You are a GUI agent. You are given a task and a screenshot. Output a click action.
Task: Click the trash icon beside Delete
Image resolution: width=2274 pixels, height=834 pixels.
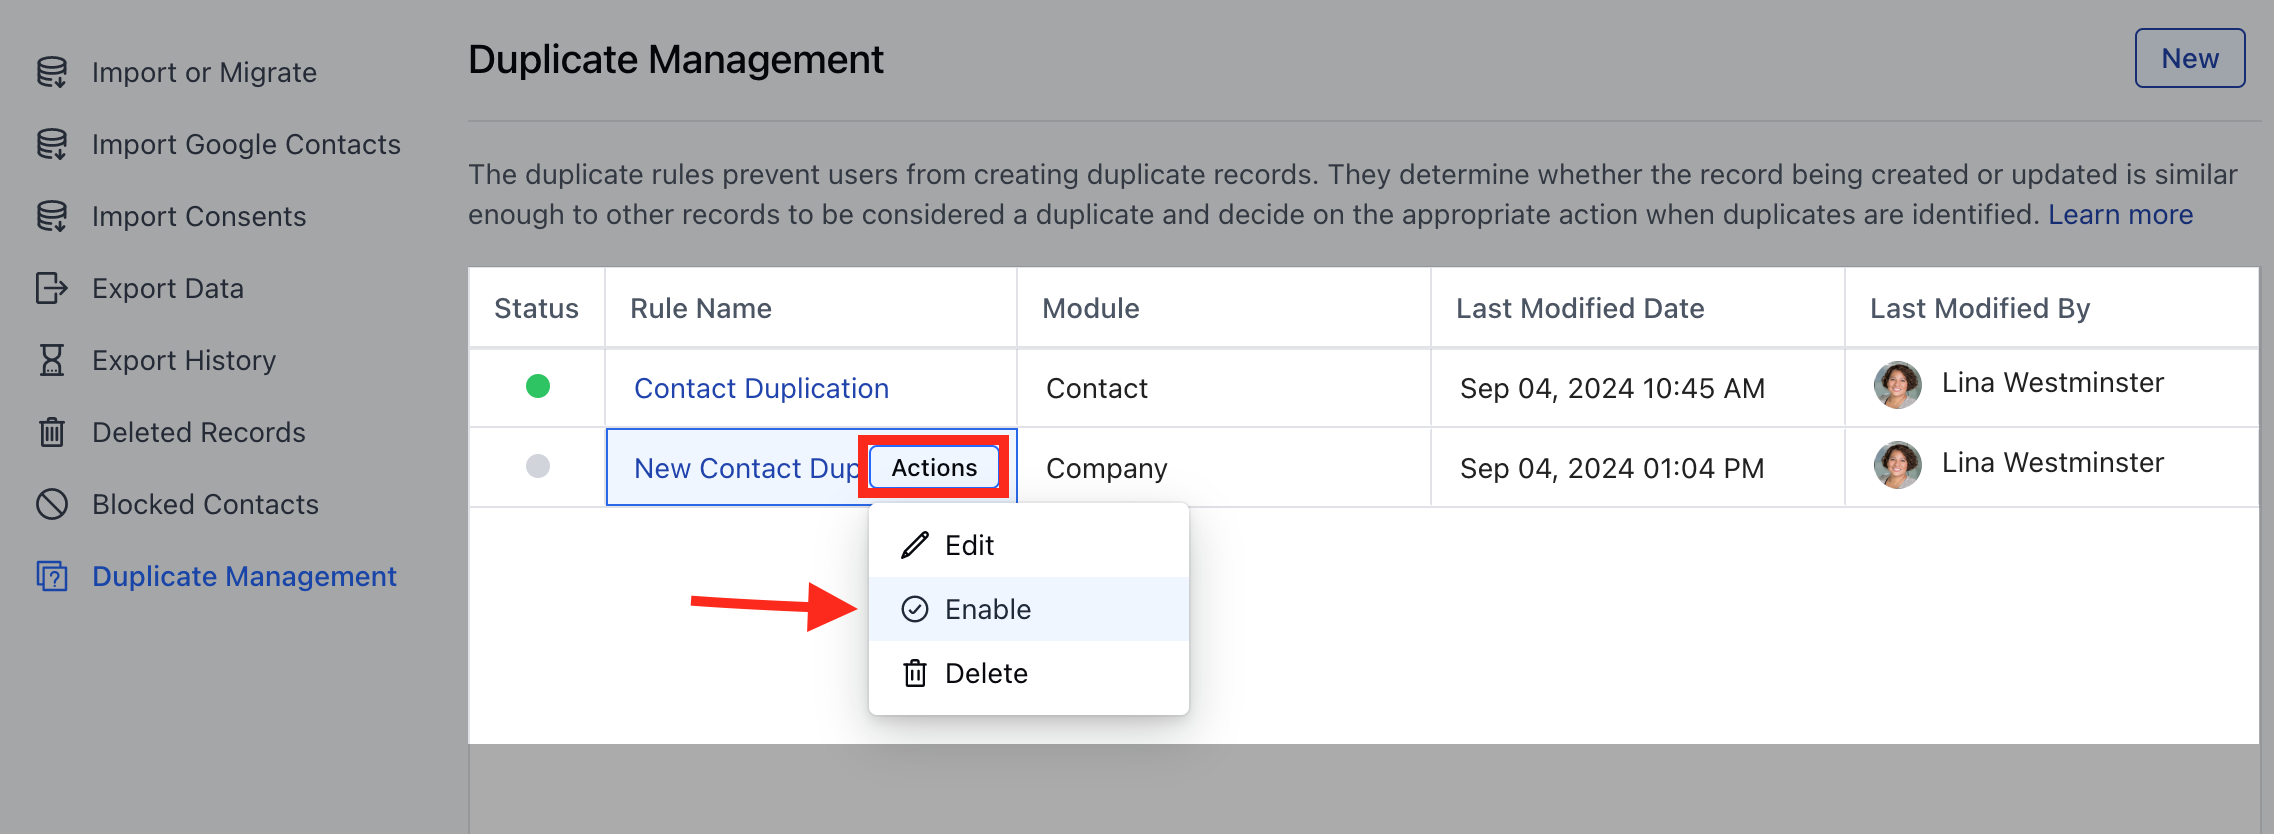pyautogui.click(x=915, y=673)
